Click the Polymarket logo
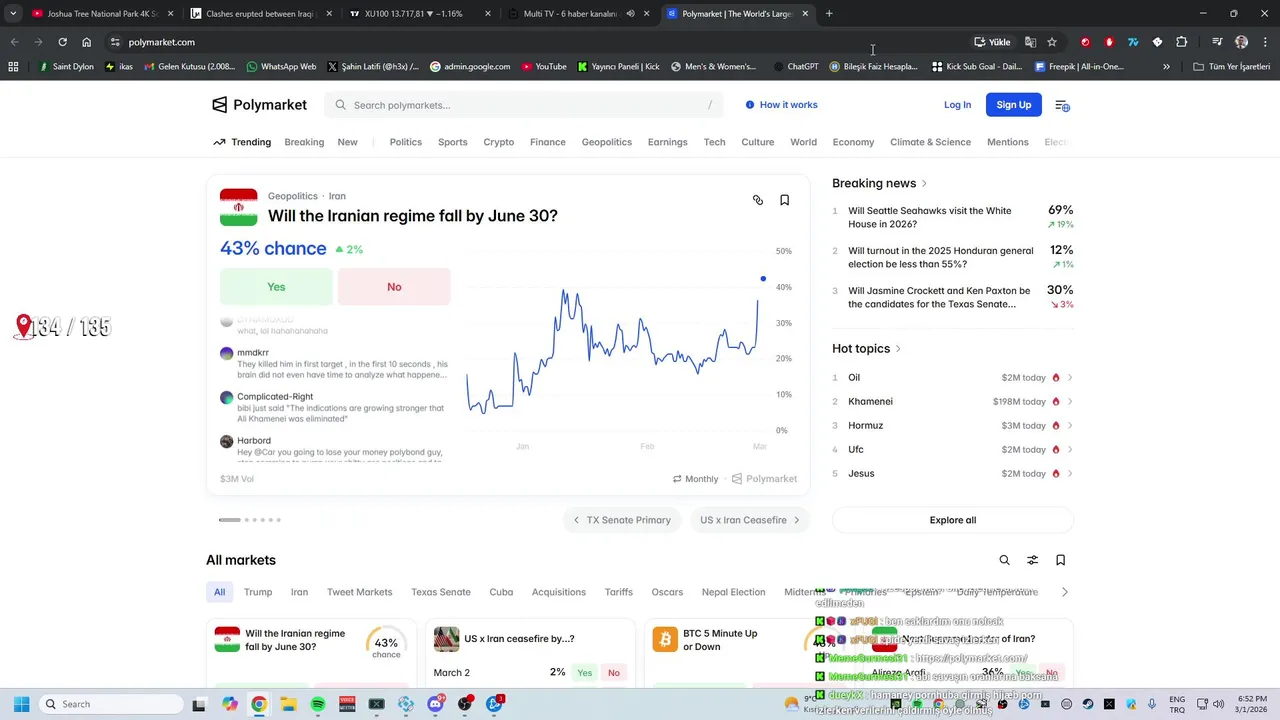The height and width of the screenshot is (720, 1280). [259, 105]
